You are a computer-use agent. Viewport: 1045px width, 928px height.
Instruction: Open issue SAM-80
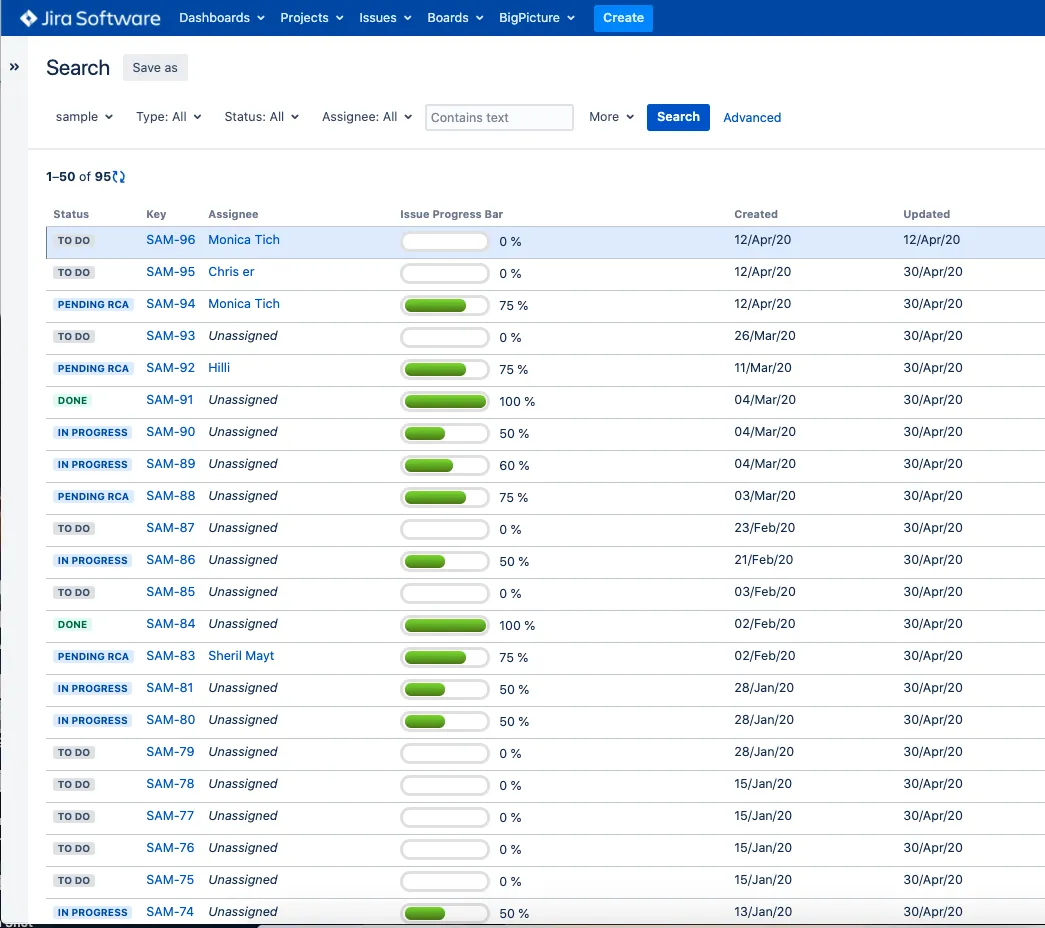171,720
